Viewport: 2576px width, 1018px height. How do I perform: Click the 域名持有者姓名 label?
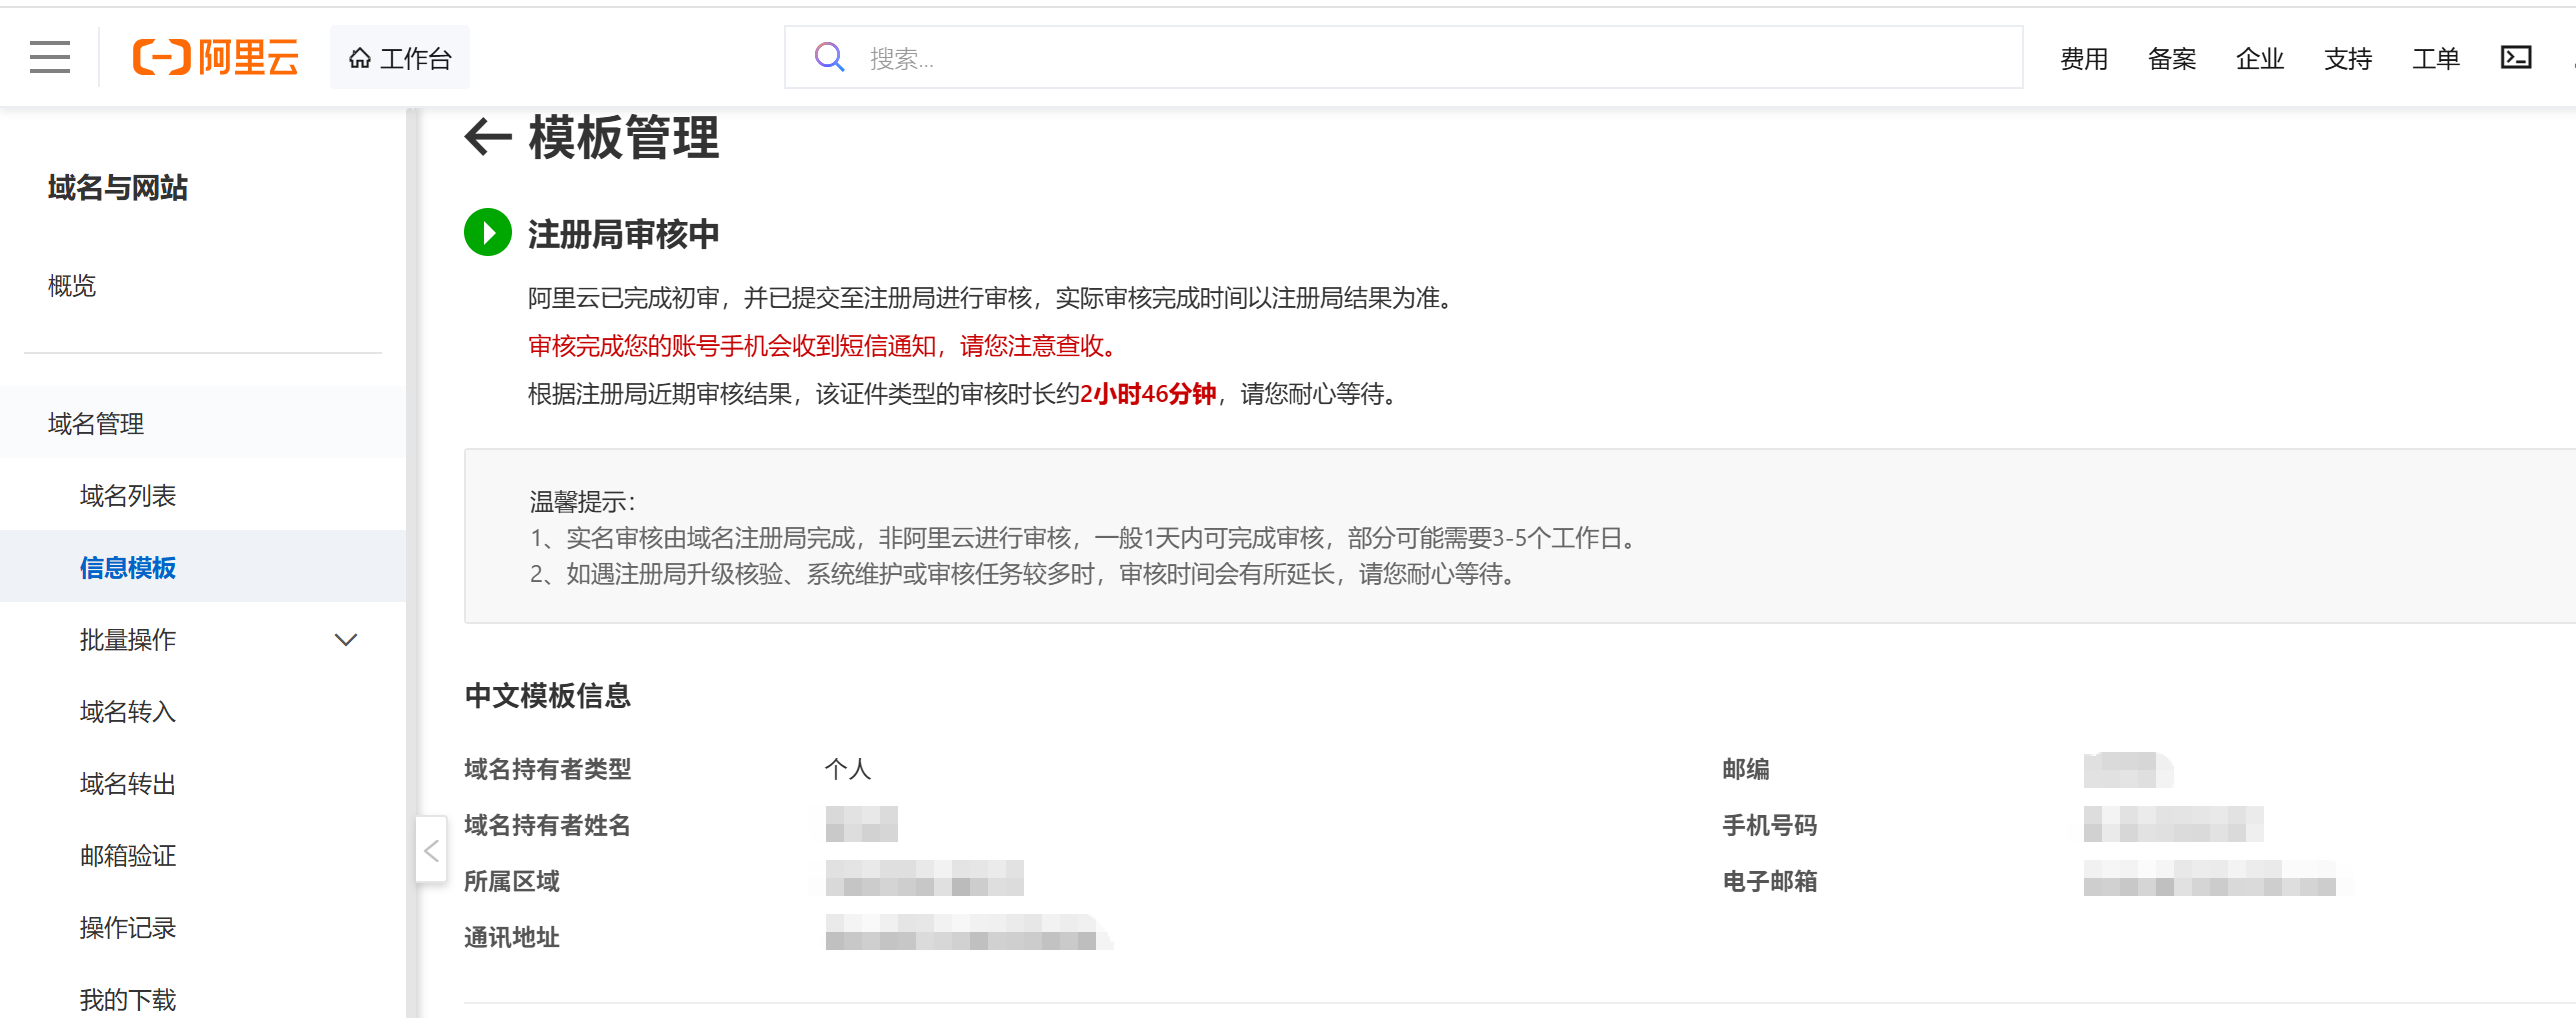[x=548, y=824]
